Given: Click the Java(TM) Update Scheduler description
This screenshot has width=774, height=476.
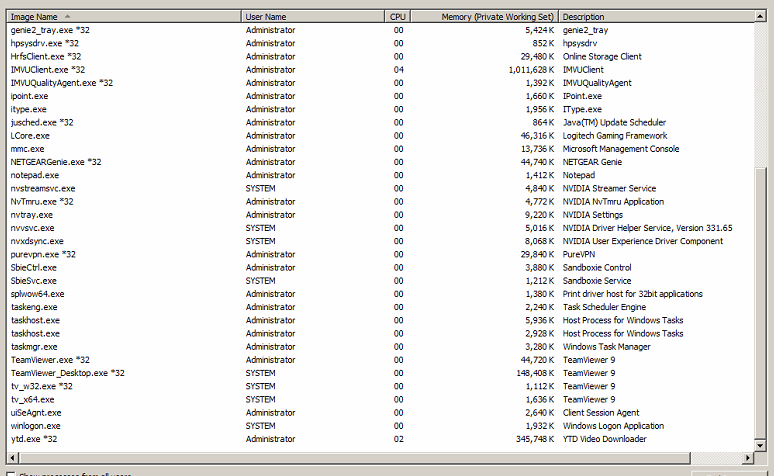Looking at the screenshot, I should (614, 122).
